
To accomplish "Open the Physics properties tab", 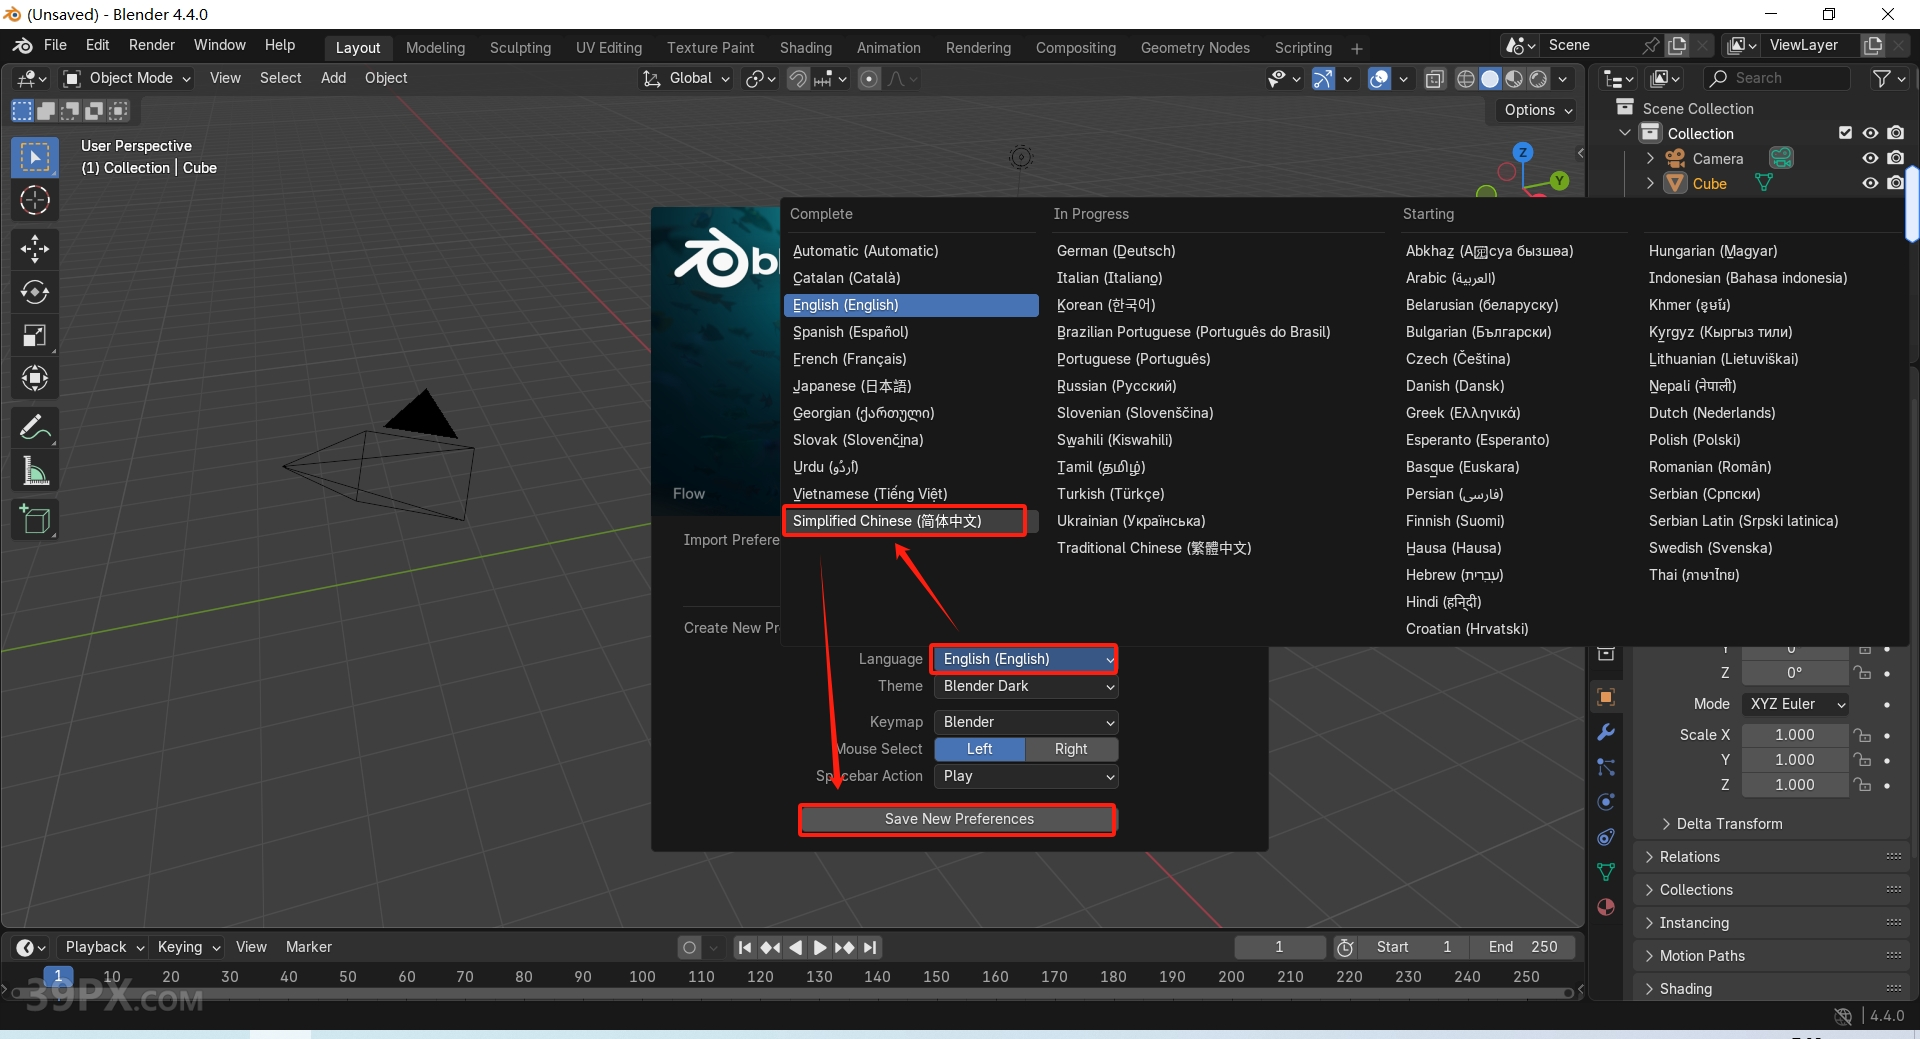I will 1605,801.
